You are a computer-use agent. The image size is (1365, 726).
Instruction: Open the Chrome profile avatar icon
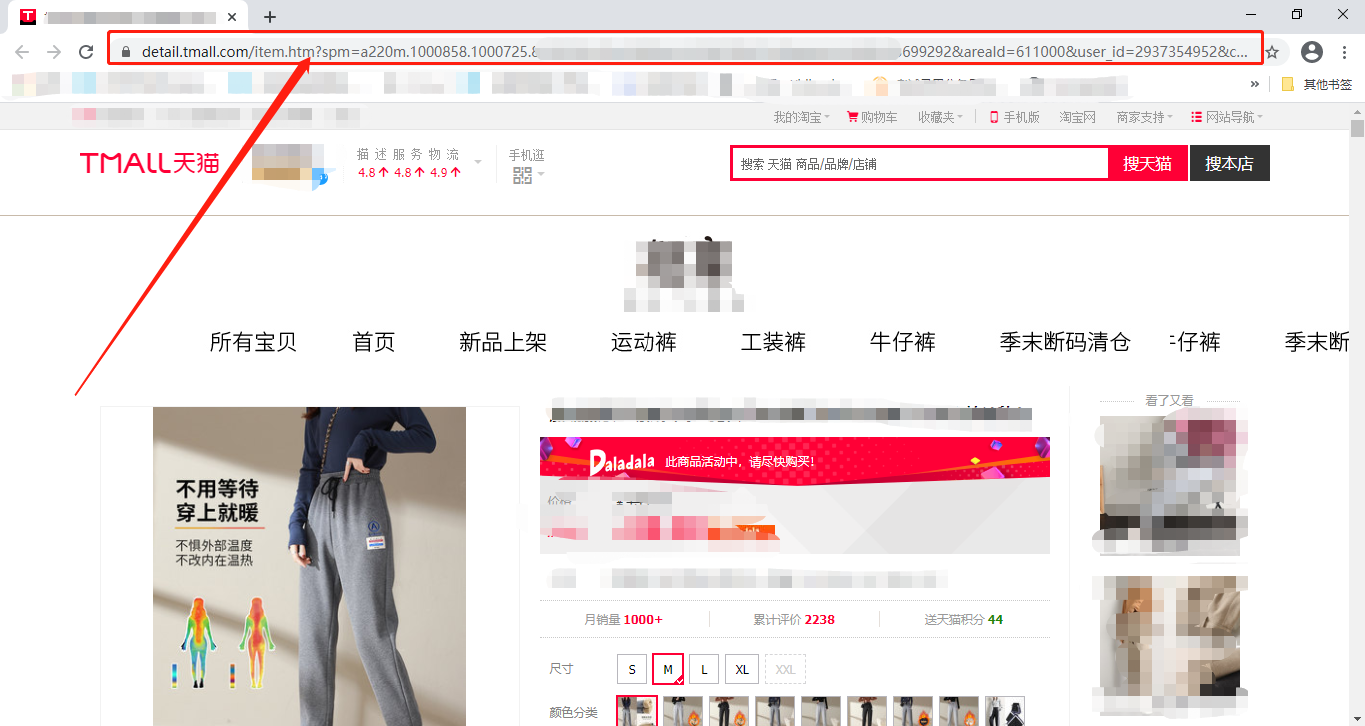point(1311,52)
